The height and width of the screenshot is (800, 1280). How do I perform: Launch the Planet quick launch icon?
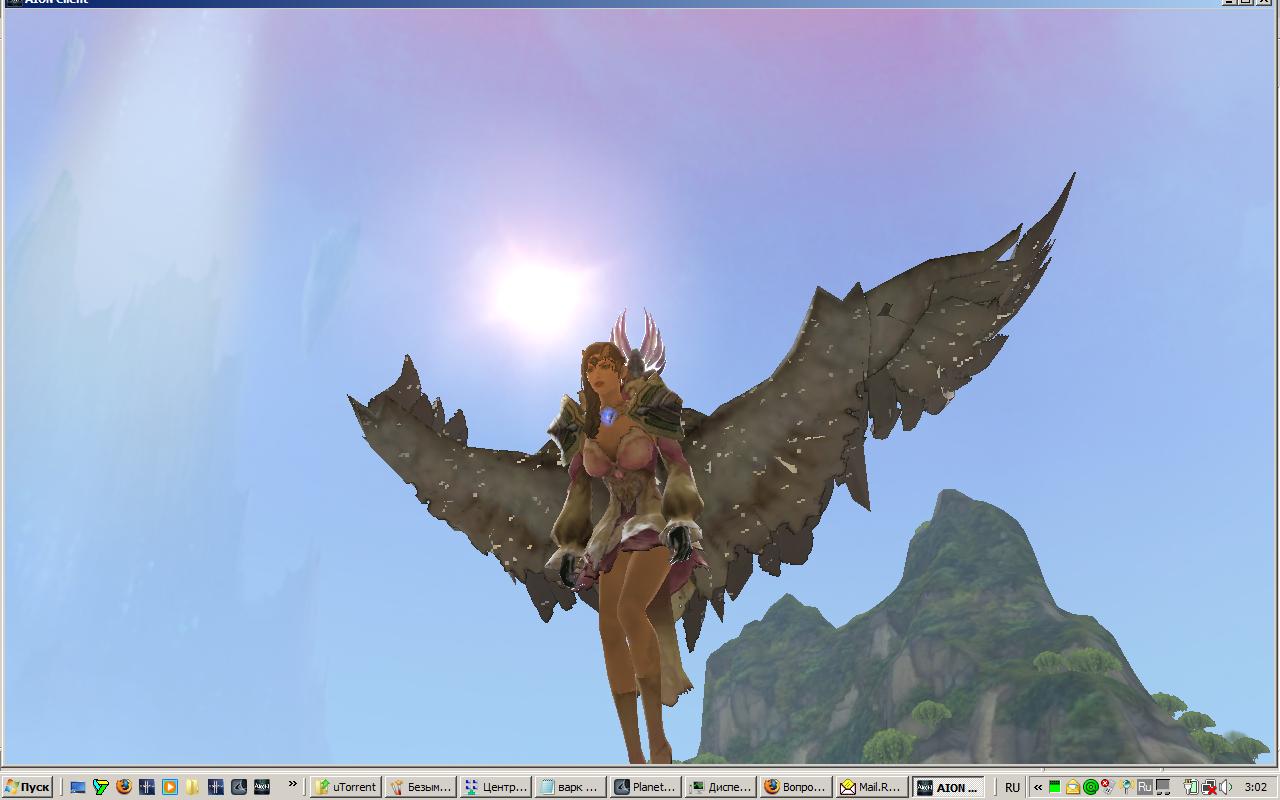[239, 787]
